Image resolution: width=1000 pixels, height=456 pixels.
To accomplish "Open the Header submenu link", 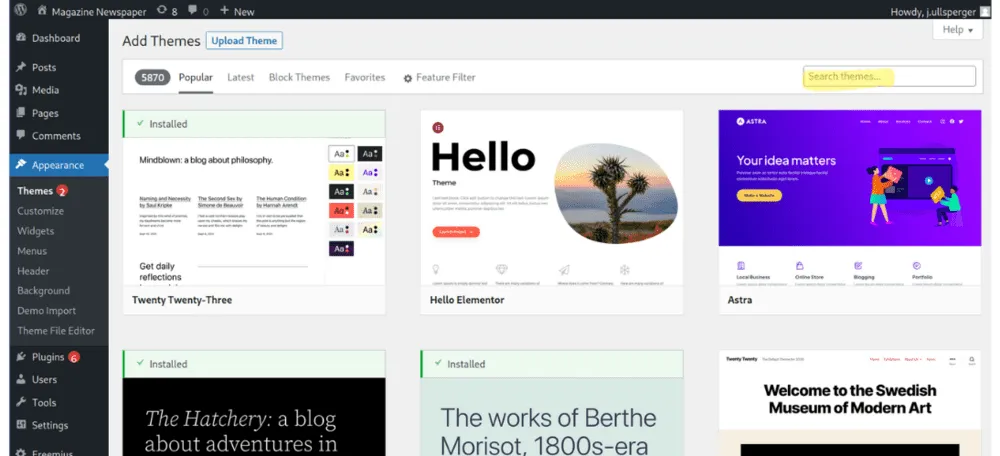I will pos(33,271).
